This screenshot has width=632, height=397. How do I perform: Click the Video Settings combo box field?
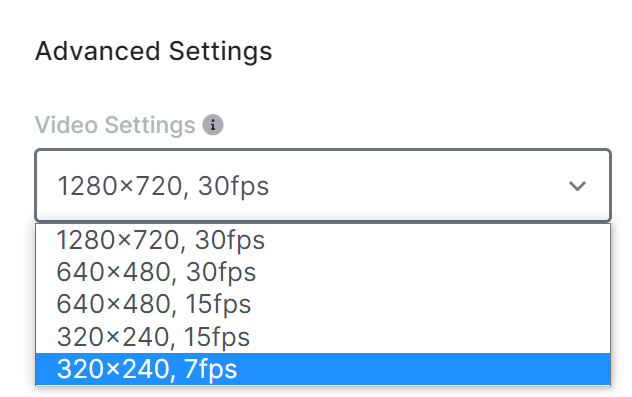(x=323, y=185)
